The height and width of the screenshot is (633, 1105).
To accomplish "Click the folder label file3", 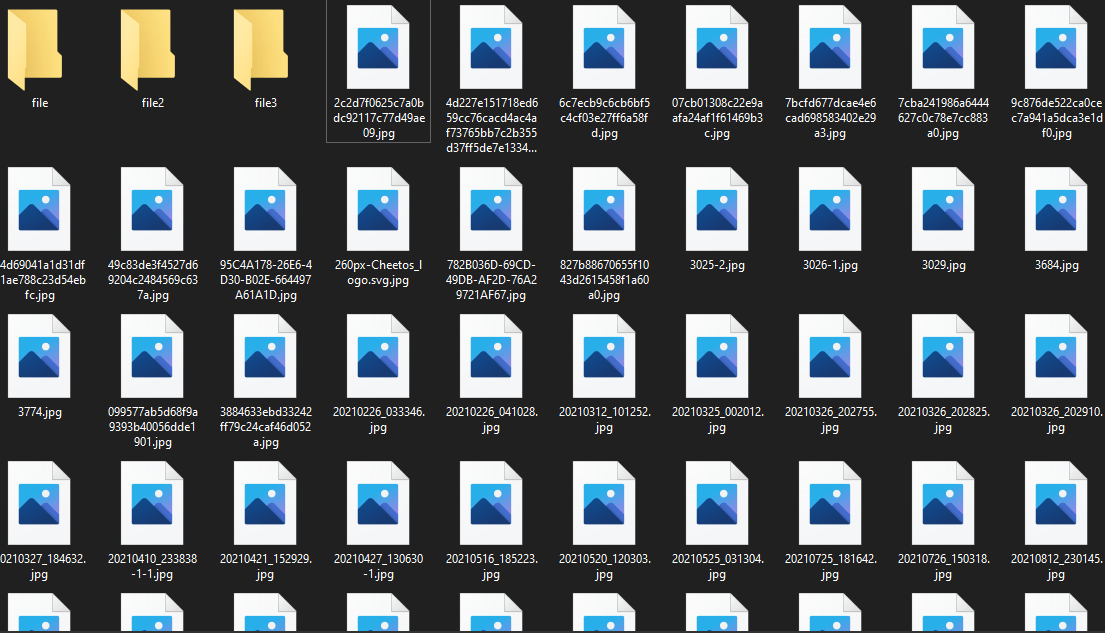I will click(x=265, y=103).
